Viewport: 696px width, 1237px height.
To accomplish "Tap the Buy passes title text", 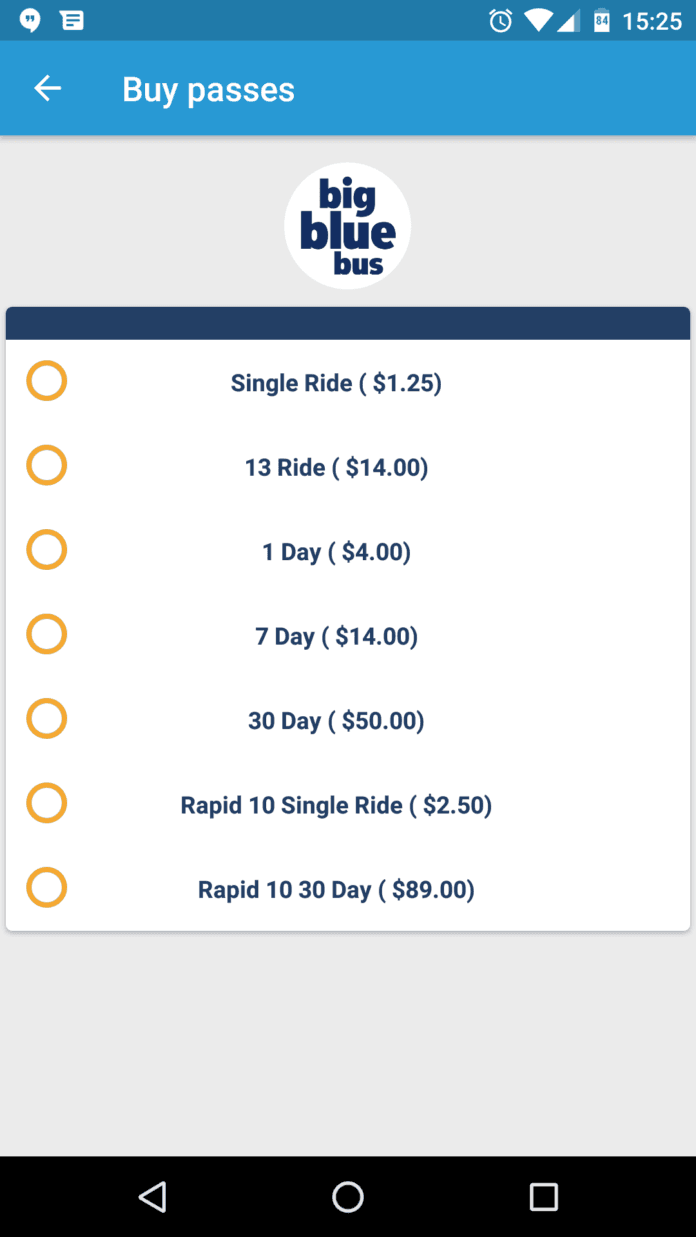I will click(x=208, y=90).
